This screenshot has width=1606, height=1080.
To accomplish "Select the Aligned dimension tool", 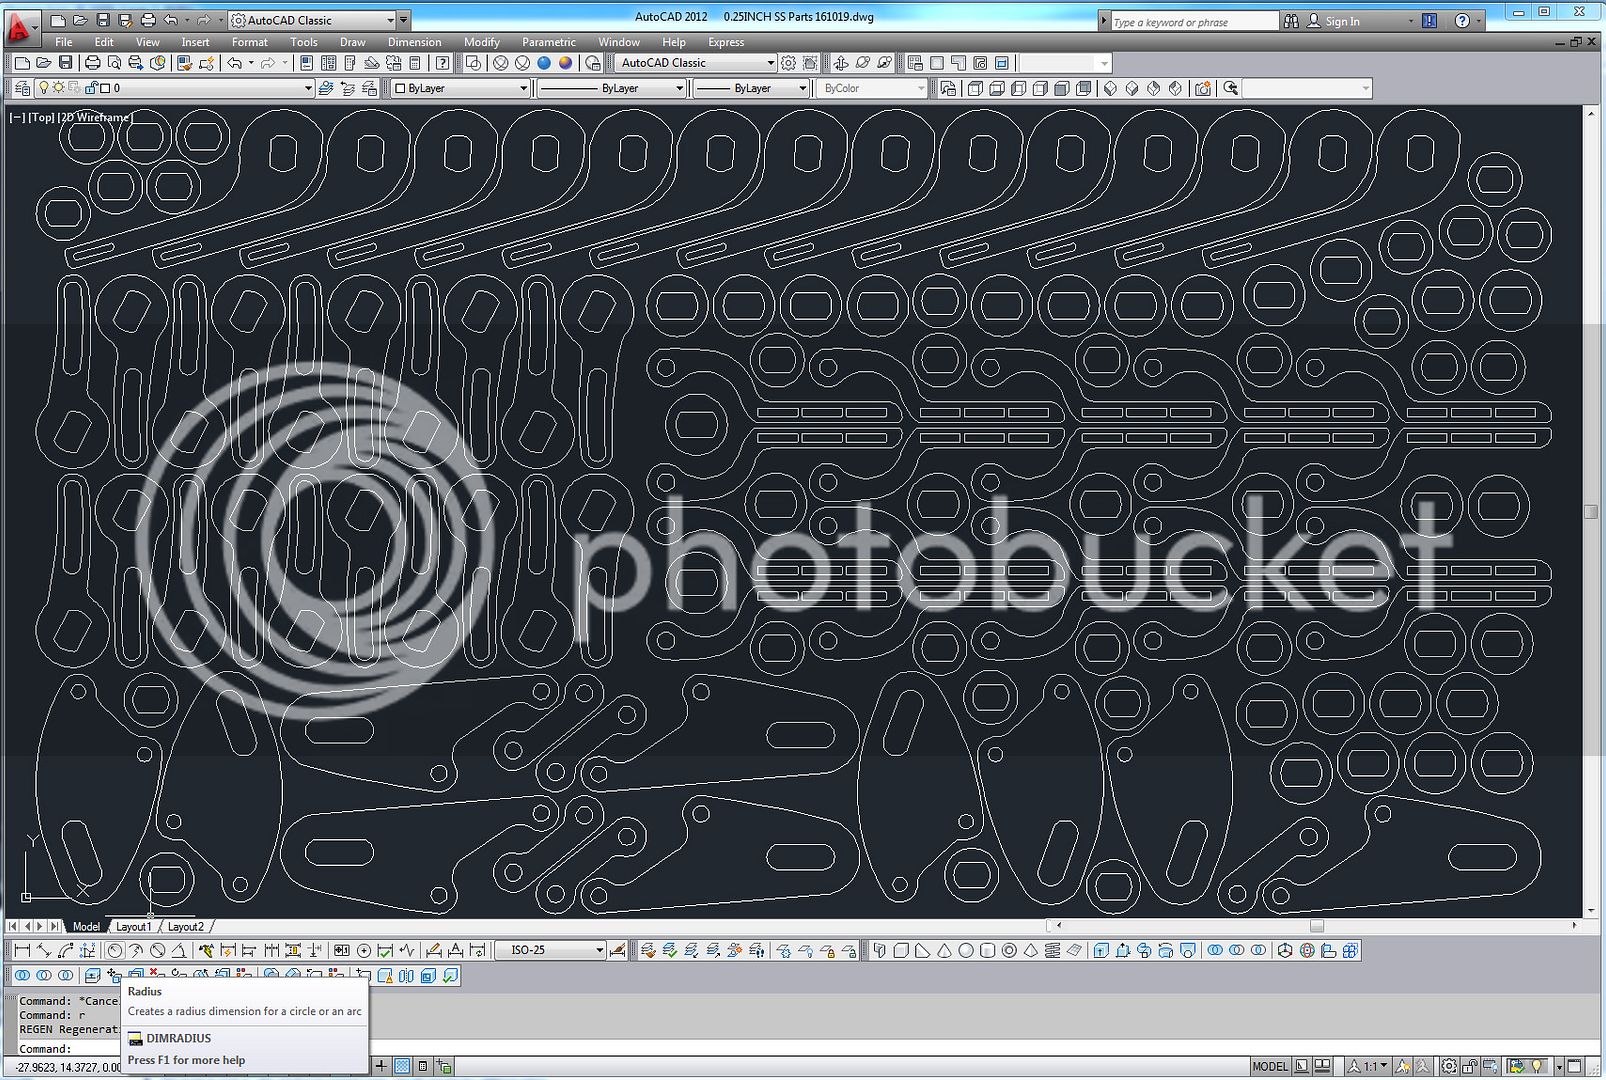I will (x=44, y=950).
